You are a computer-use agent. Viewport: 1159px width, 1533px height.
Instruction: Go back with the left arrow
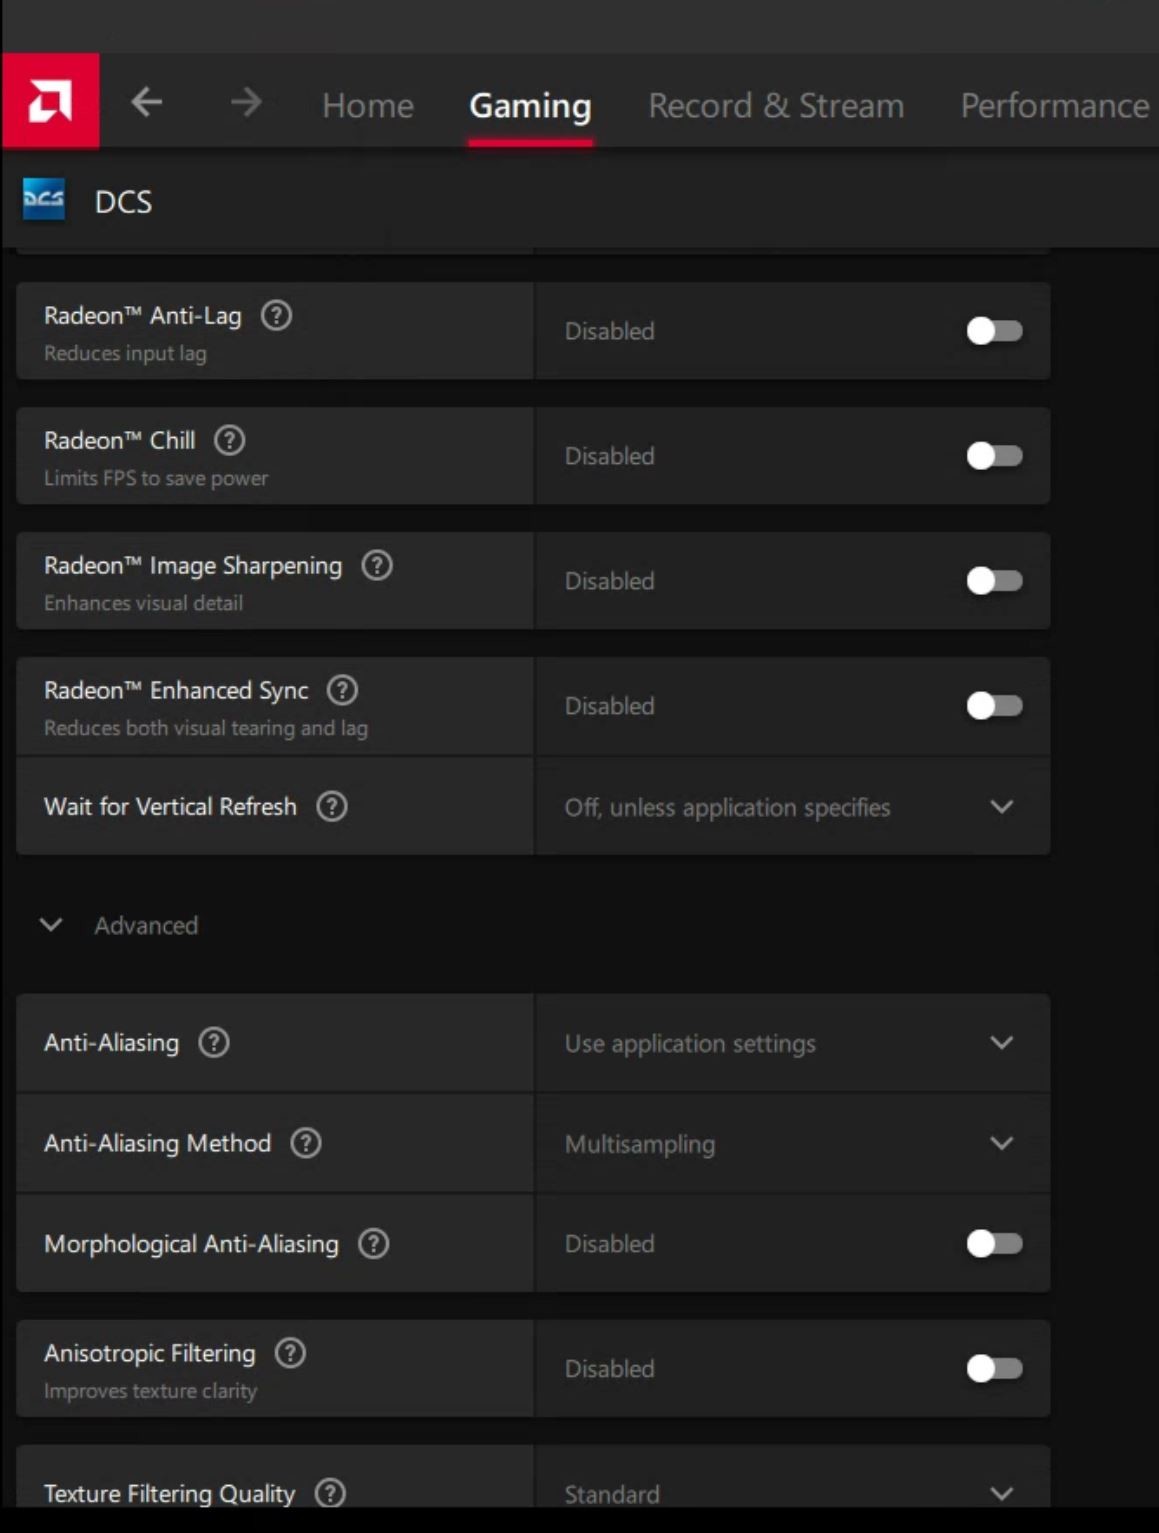(147, 101)
